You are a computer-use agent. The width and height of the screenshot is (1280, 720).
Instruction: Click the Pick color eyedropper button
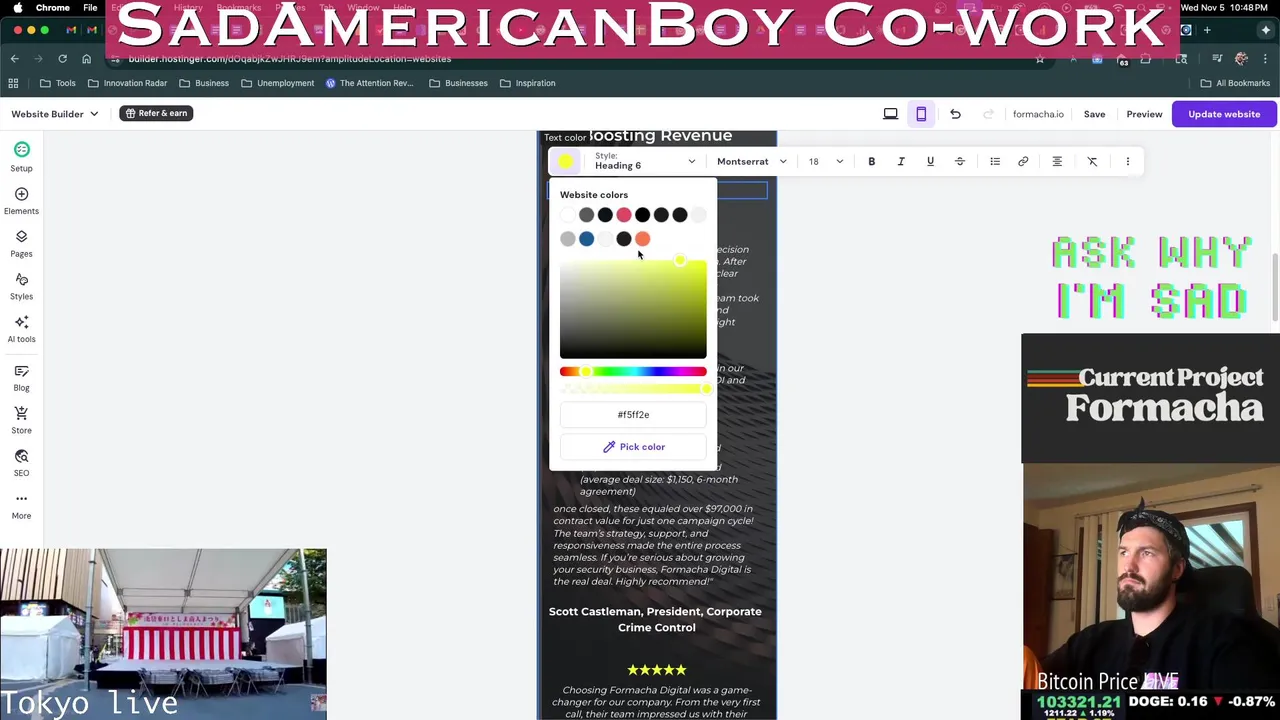(633, 447)
